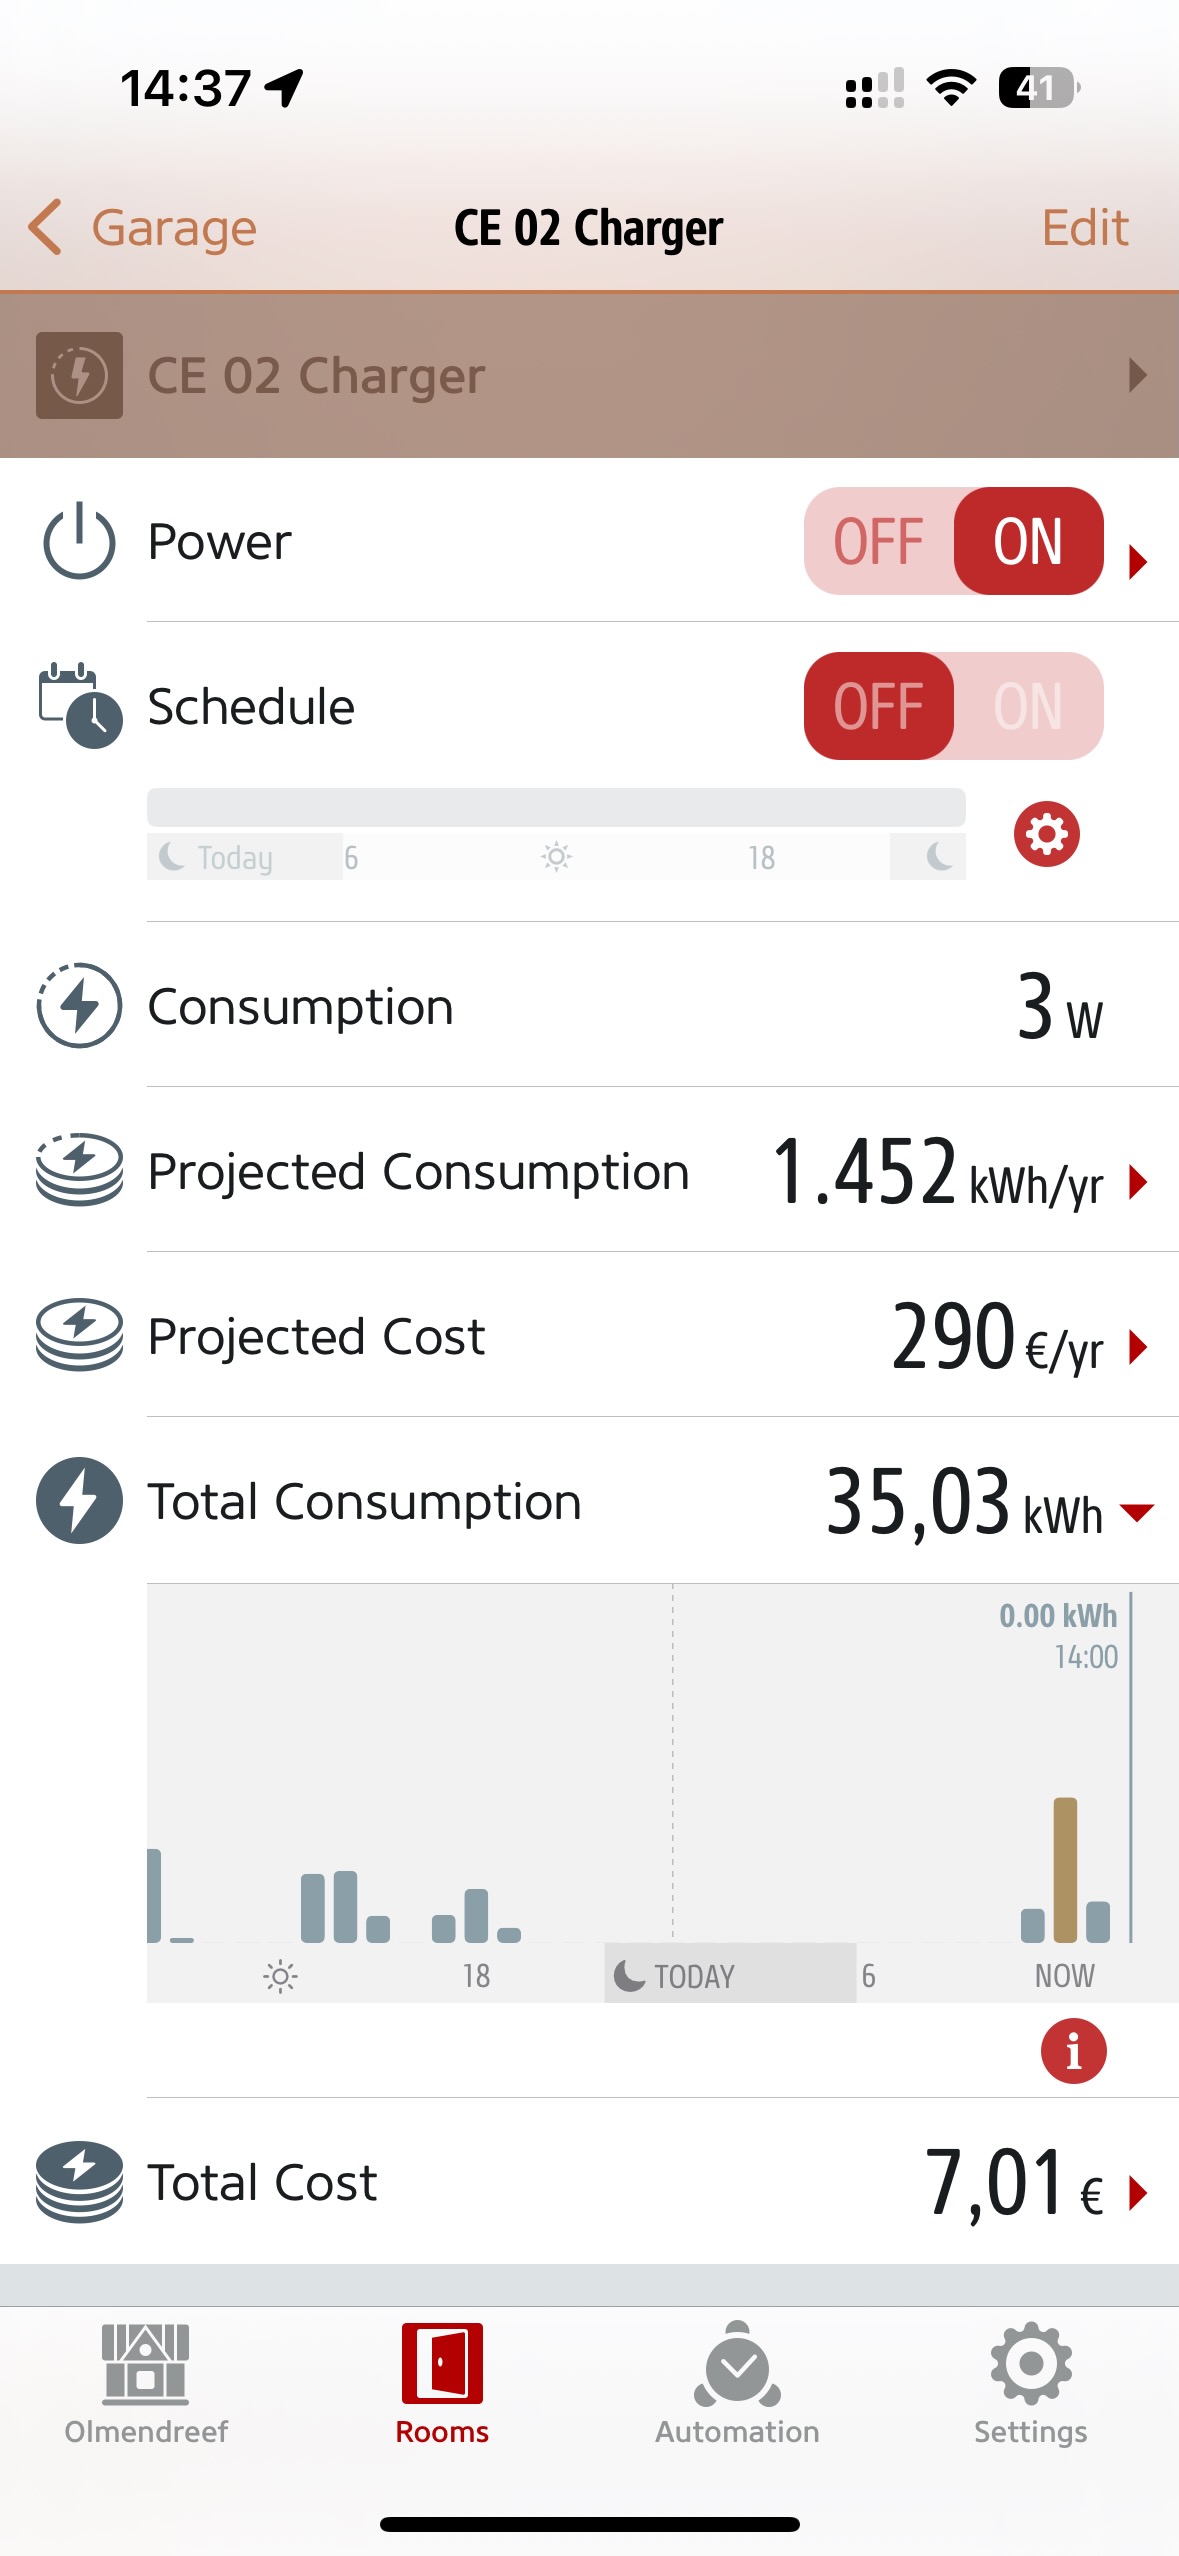Select the tan highlighted bar in consumption chart
Viewport: 1179px width, 2556px height.
point(1065,1868)
